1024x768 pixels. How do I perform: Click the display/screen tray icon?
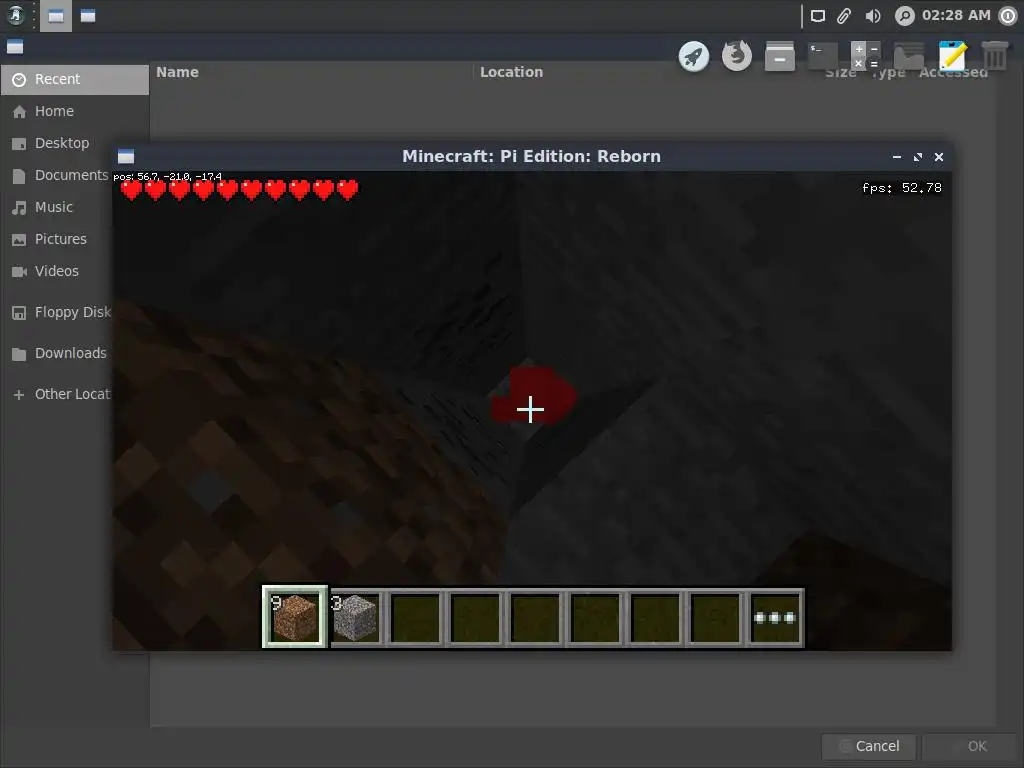click(x=818, y=16)
